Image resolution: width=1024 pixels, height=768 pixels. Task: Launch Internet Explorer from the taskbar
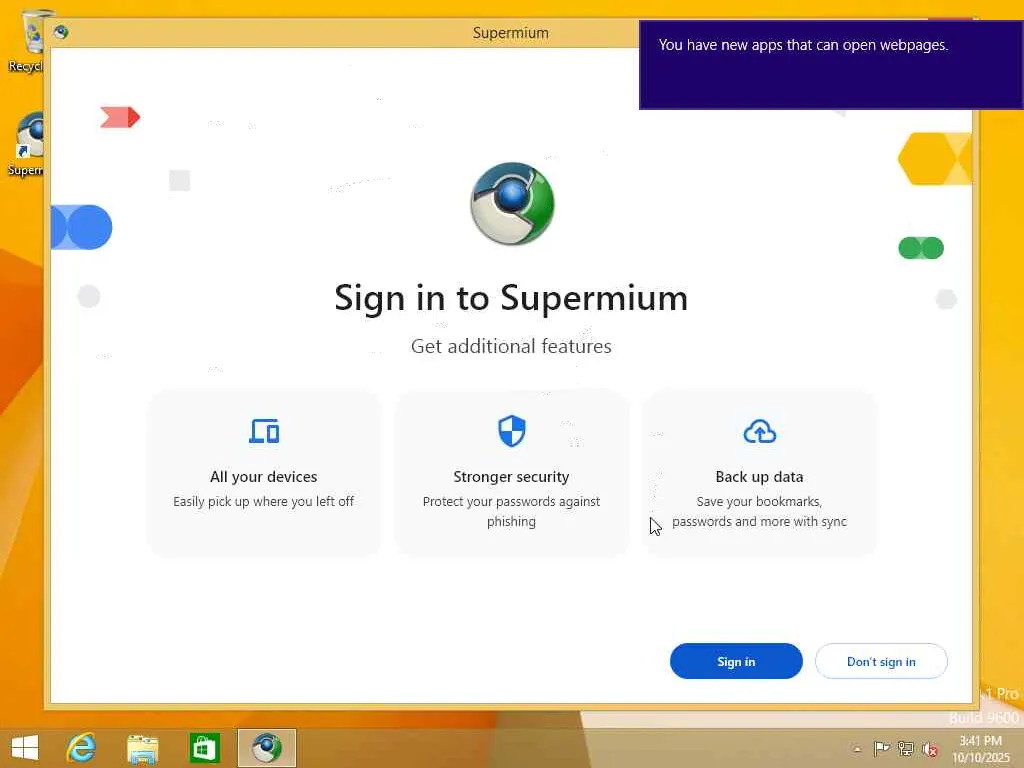tap(82, 748)
